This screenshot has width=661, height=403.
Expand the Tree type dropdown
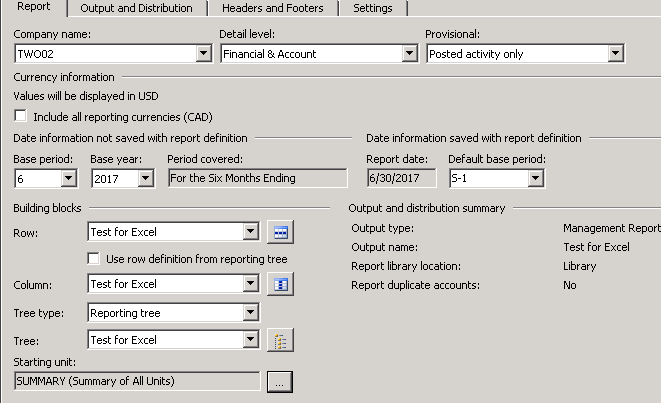(250, 313)
